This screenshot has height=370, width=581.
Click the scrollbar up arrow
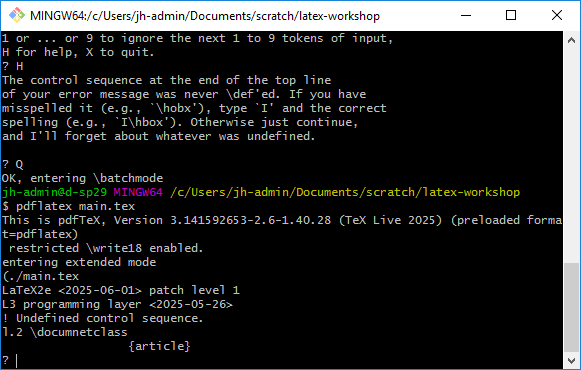[571, 40]
